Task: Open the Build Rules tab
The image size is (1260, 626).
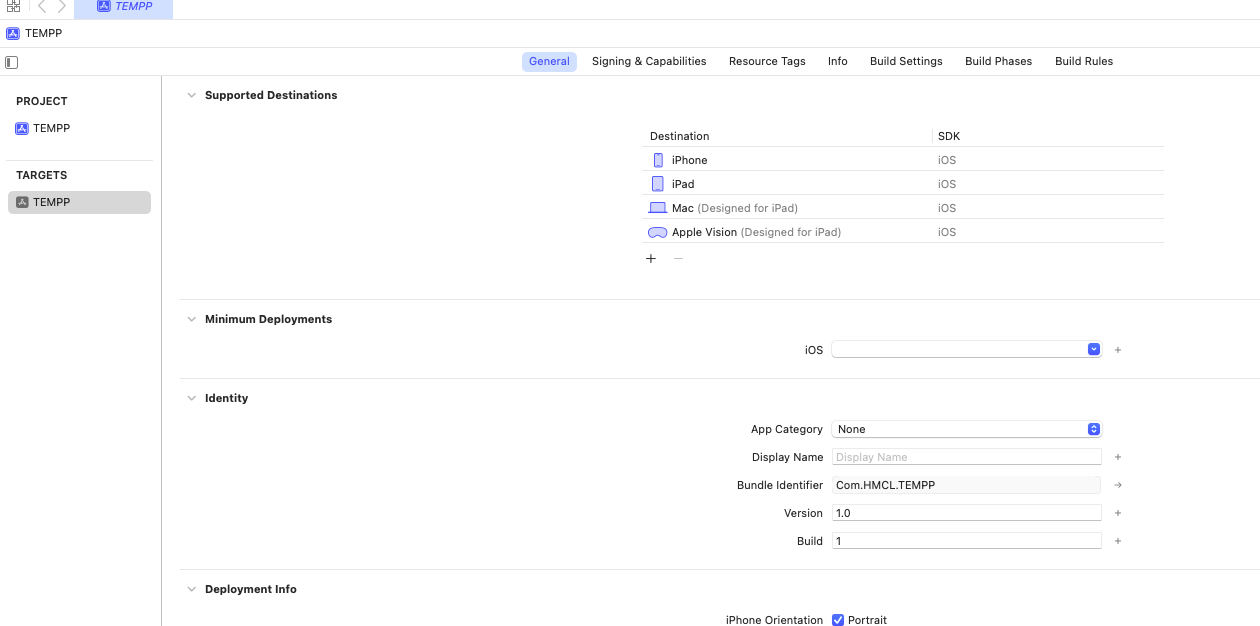Action: pos(1084,61)
